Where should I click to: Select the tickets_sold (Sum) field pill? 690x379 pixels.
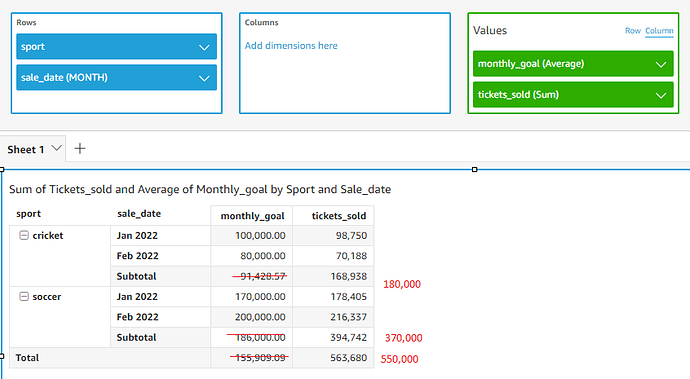pos(573,95)
